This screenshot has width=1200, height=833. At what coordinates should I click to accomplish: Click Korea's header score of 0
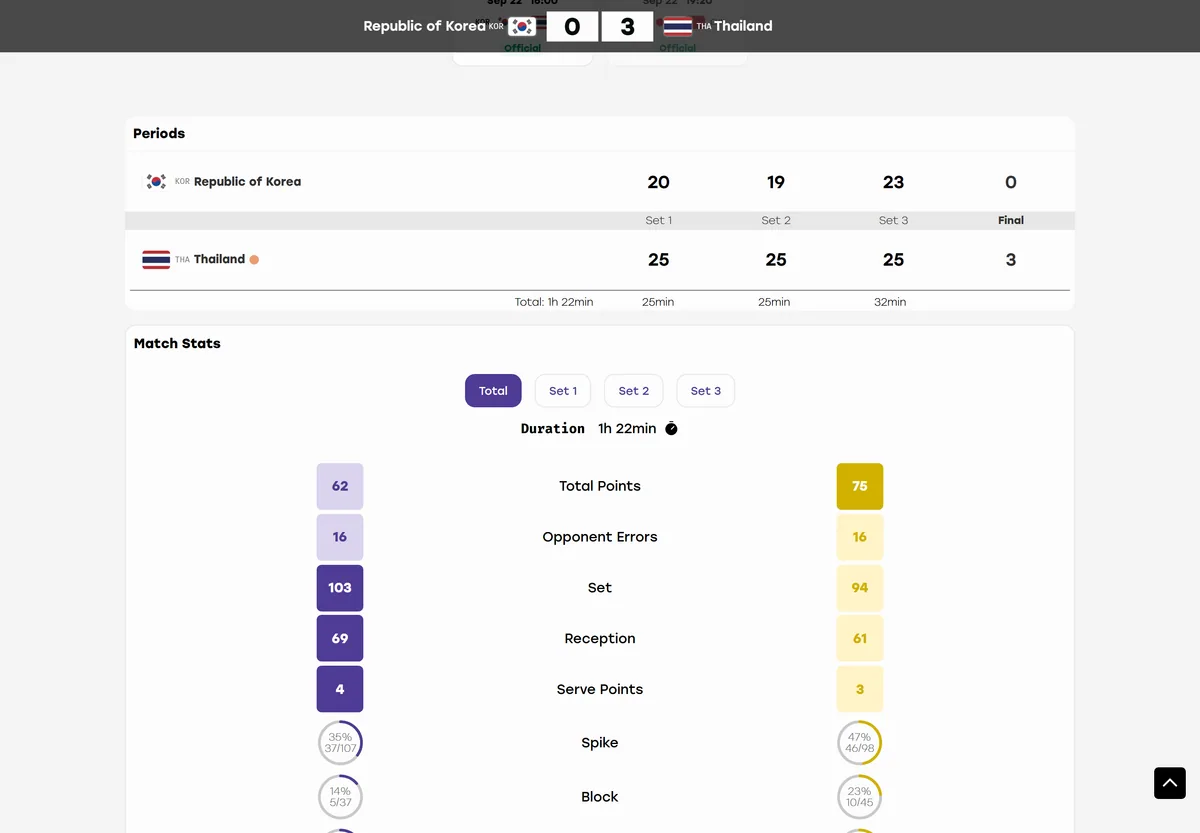(572, 27)
